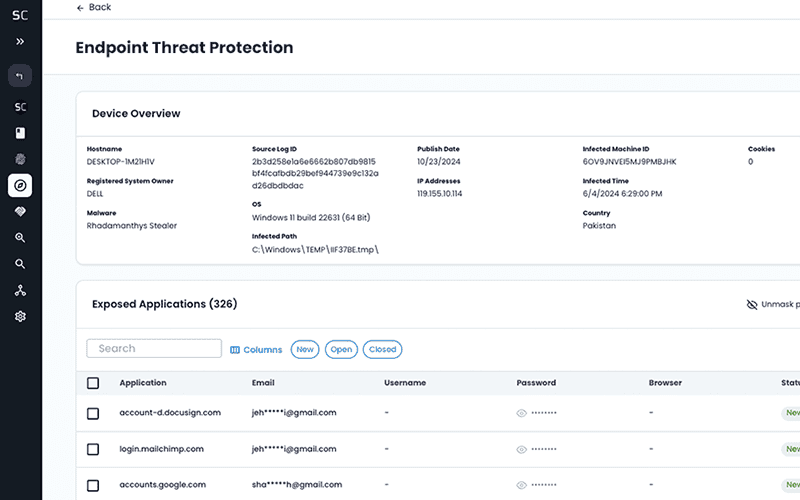The width and height of the screenshot is (800, 500).
Task: Click the IP address 119.155.10.114
Action: coord(440,194)
